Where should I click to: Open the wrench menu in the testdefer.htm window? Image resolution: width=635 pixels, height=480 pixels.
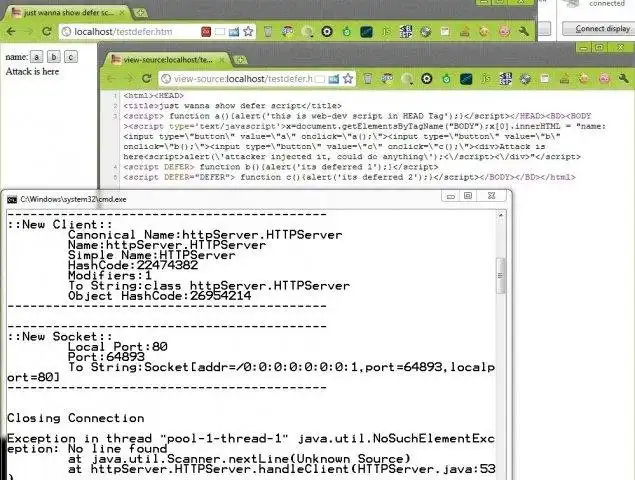coord(524,31)
